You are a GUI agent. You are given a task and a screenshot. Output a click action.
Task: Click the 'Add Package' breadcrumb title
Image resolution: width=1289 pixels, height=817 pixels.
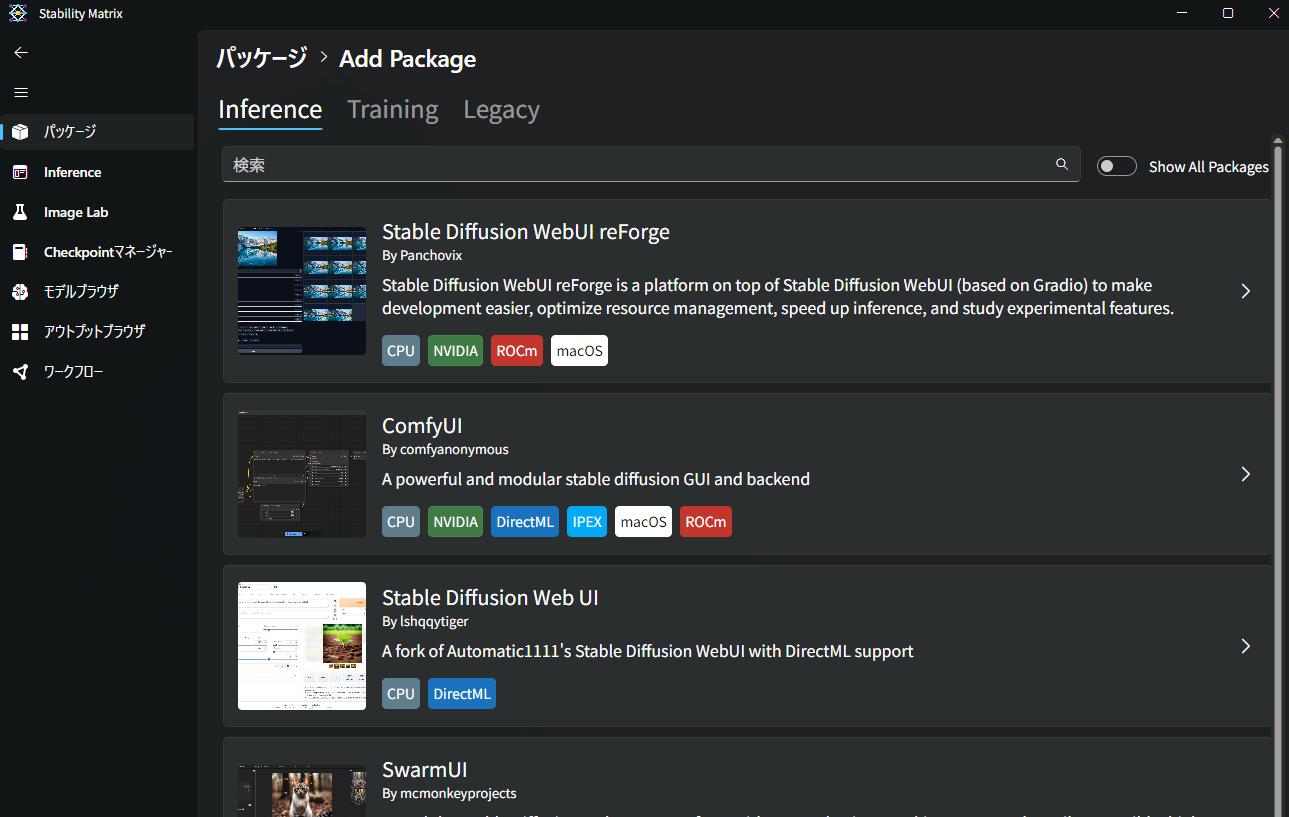pos(408,59)
